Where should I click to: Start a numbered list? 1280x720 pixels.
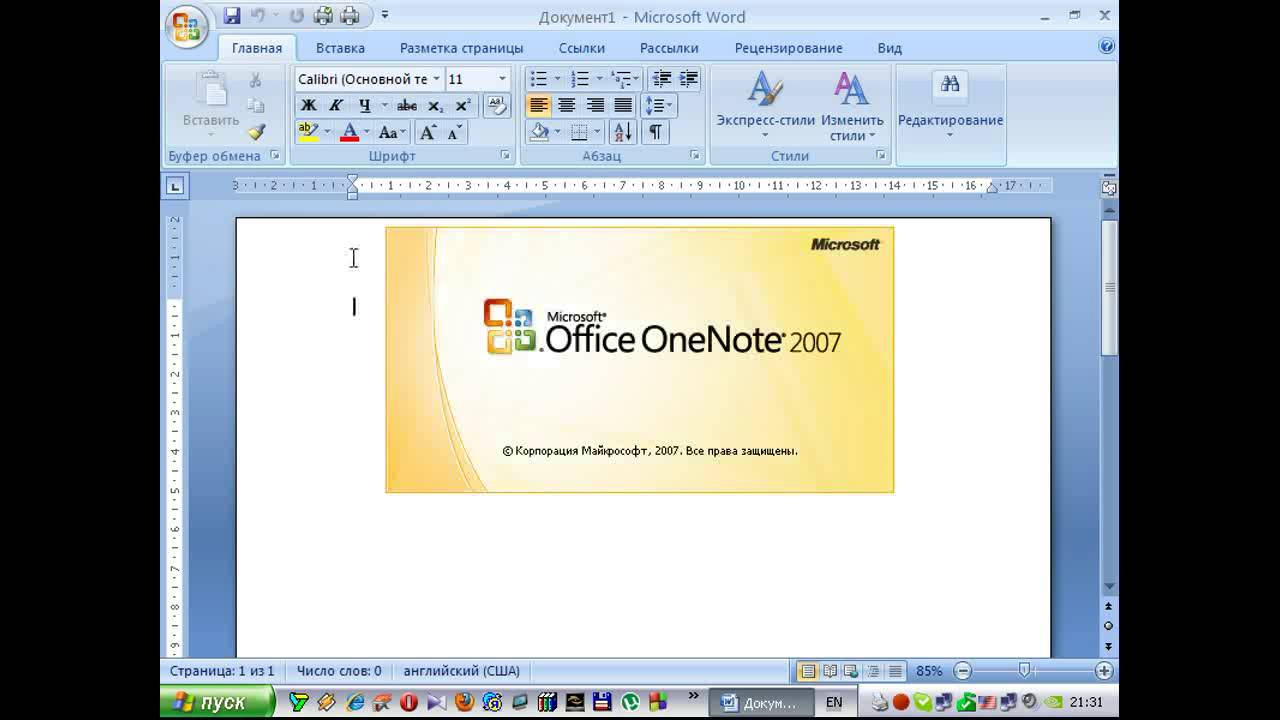[x=580, y=79]
